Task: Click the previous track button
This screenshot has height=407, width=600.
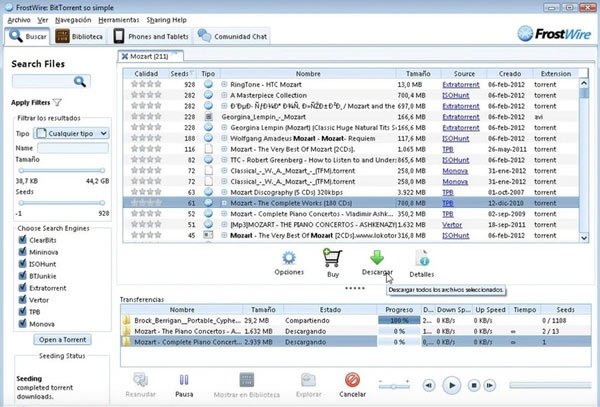Action: [x=429, y=385]
